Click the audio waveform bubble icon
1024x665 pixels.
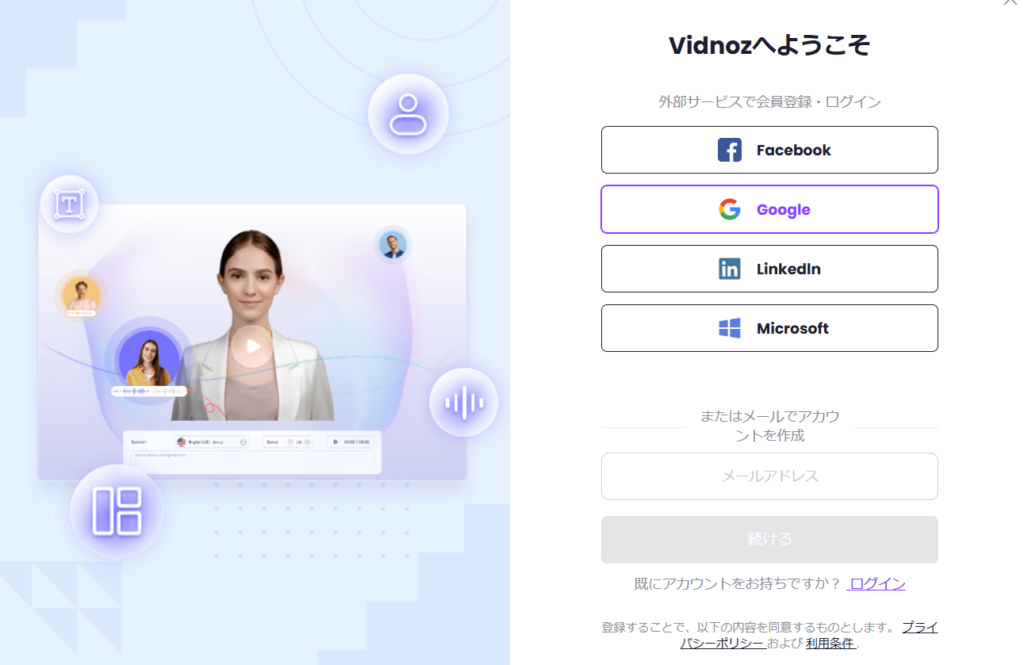[x=464, y=402]
